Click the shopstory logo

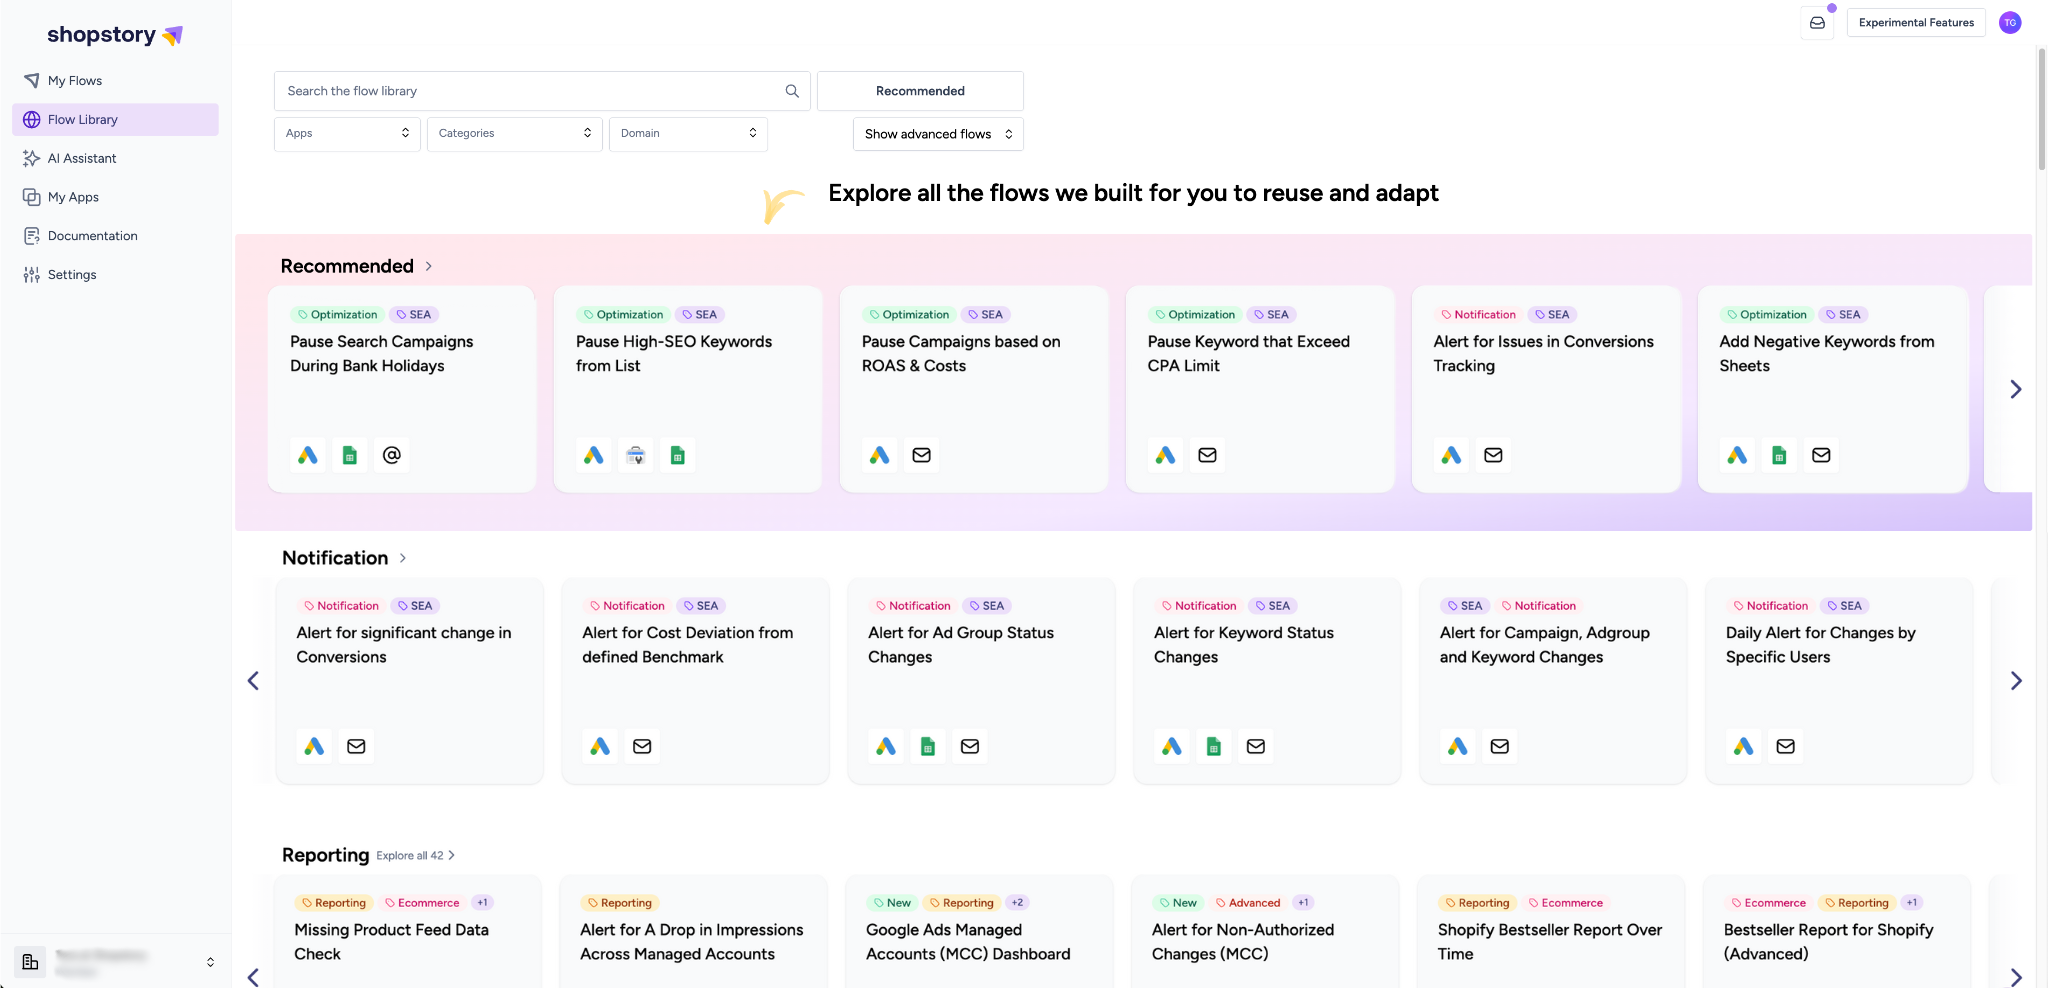point(115,35)
